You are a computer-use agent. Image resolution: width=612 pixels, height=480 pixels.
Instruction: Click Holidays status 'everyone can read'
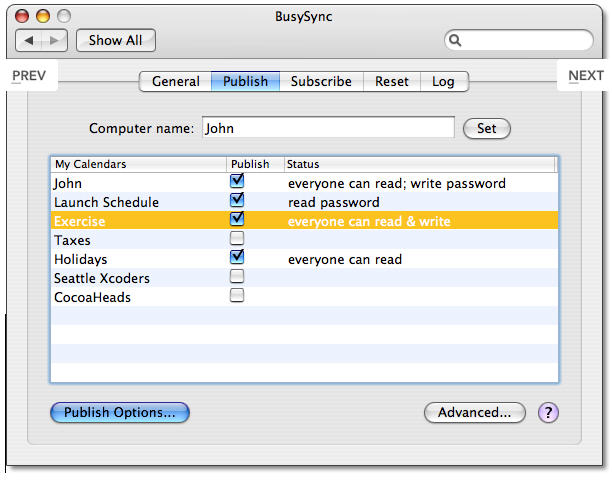coord(345,260)
